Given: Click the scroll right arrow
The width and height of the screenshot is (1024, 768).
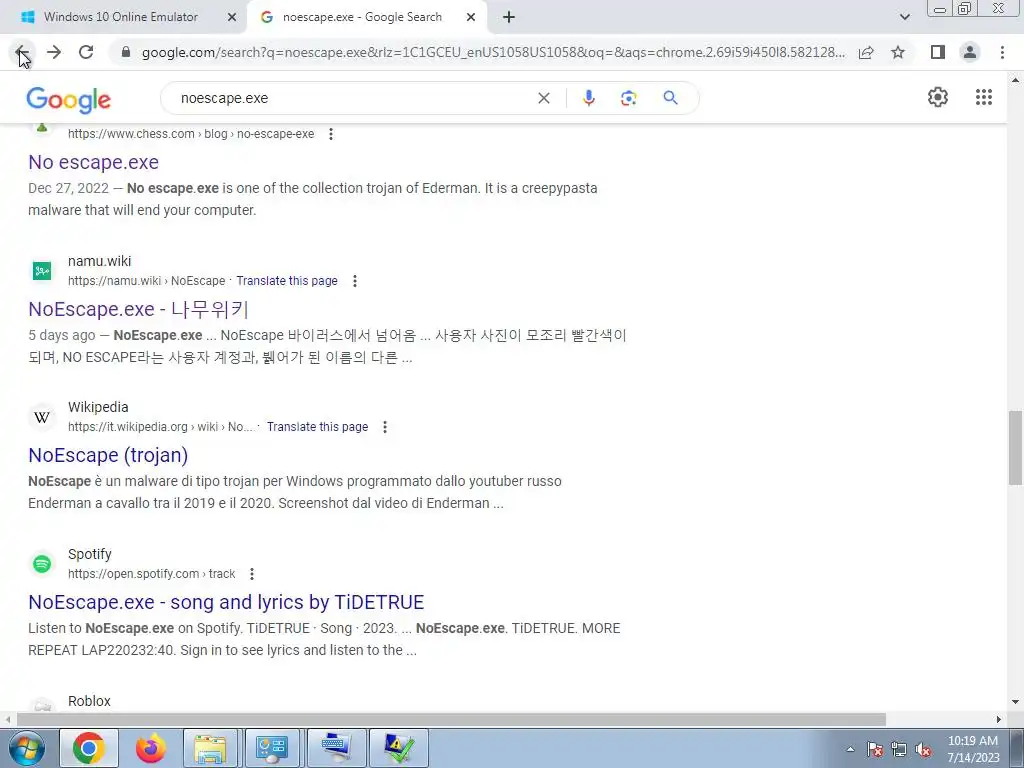Looking at the screenshot, I should pyautogui.click(x=999, y=720).
